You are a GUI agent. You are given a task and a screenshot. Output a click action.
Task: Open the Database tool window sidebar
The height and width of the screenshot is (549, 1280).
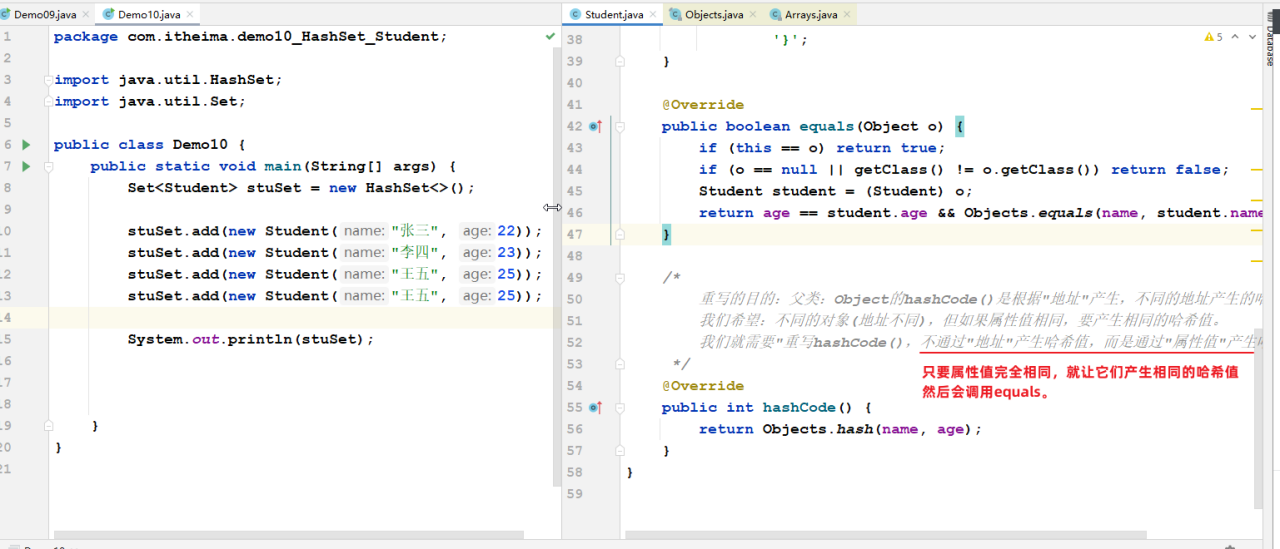click(1272, 38)
